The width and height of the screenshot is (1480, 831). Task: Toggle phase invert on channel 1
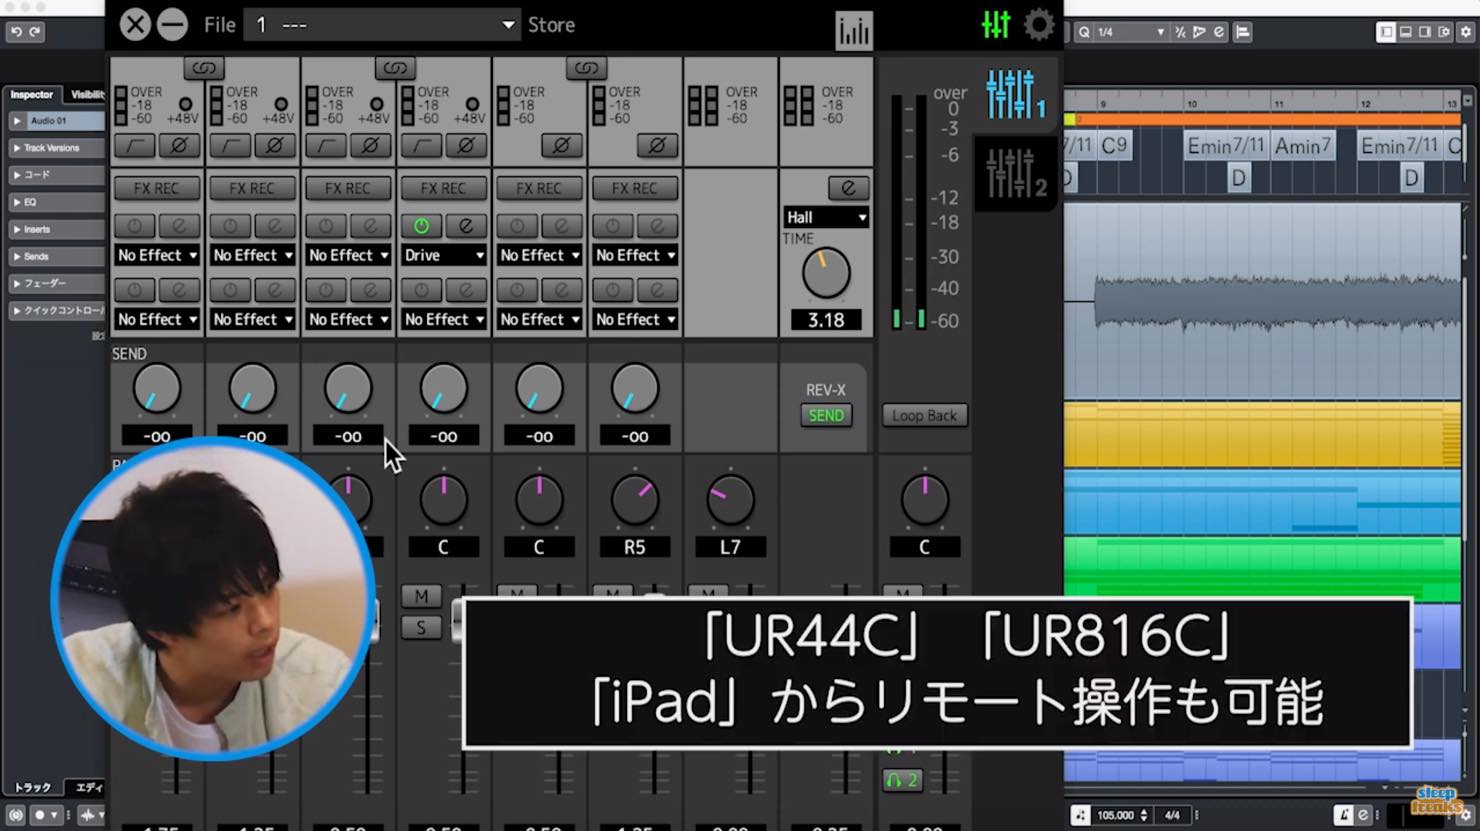click(x=180, y=146)
